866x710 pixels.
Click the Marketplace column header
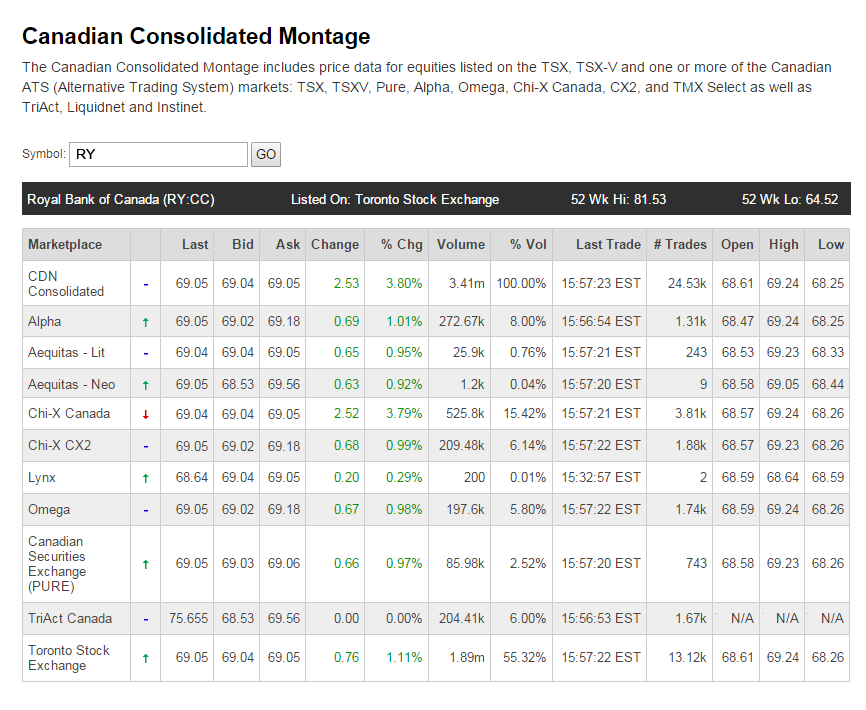click(65, 244)
